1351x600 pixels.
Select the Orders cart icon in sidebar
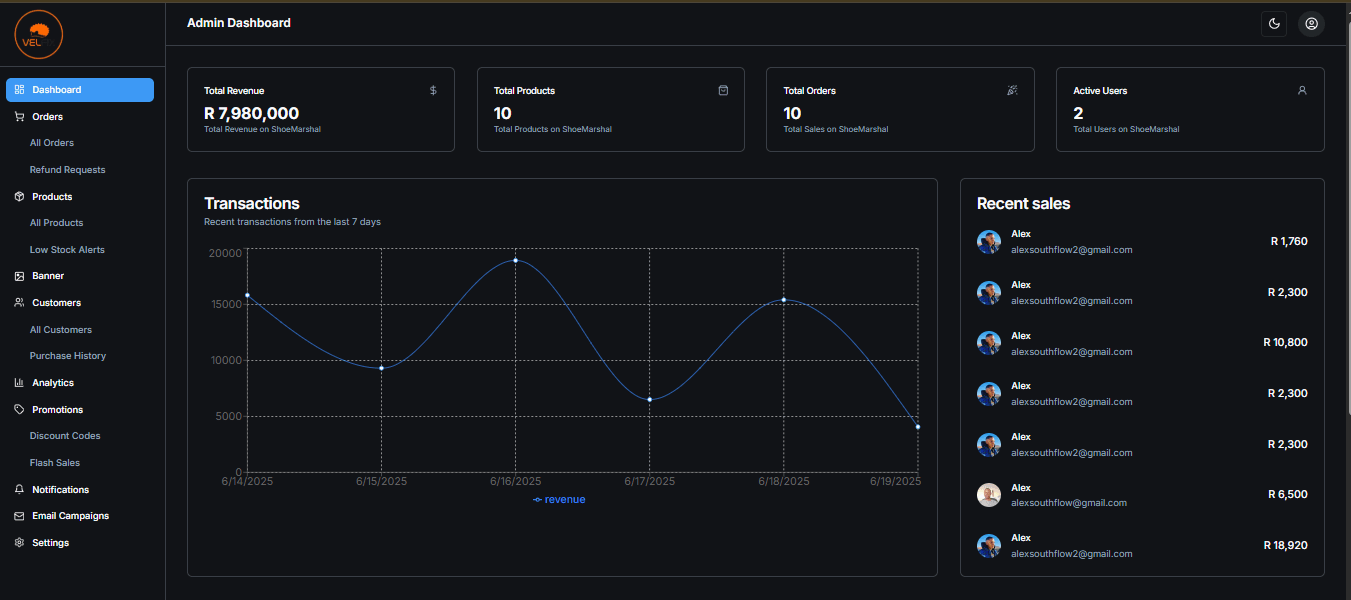coord(18,116)
